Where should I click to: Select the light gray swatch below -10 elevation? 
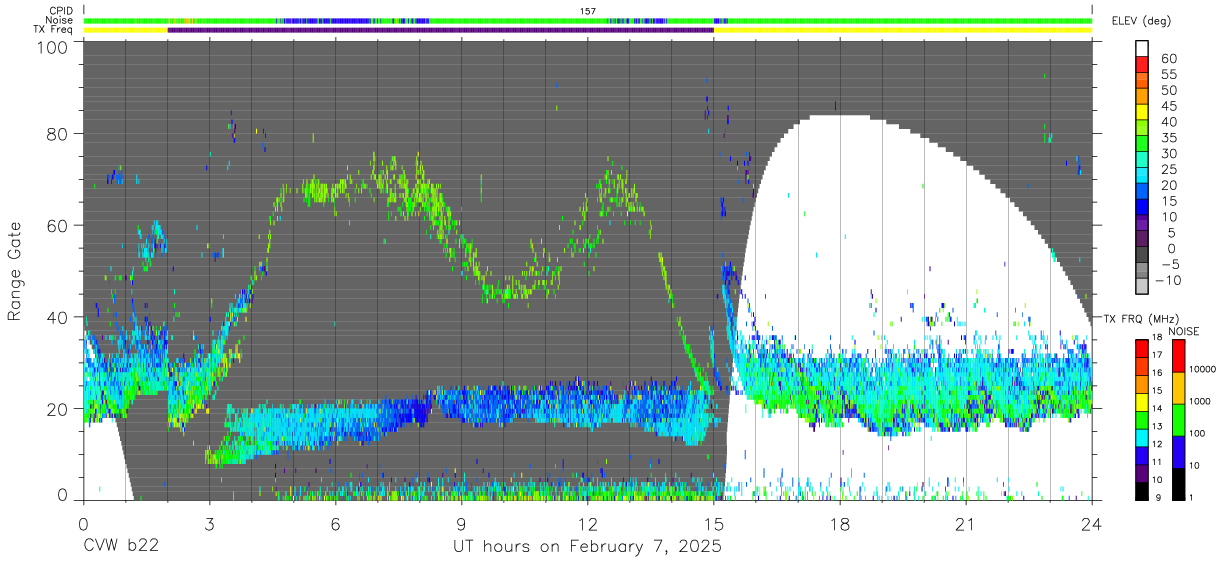[1142, 288]
